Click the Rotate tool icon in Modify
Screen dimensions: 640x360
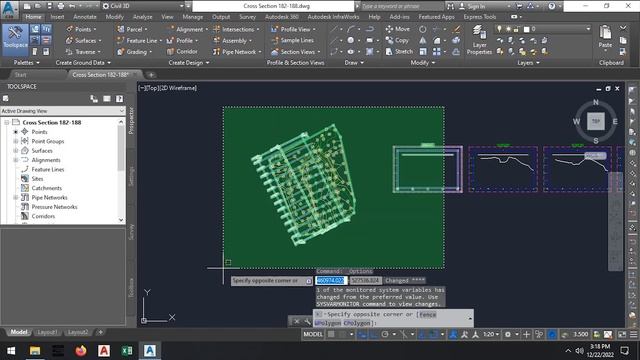(x=422, y=29)
